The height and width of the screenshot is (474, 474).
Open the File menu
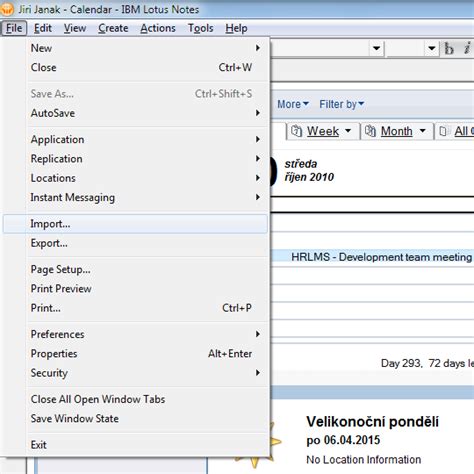pos(14,28)
